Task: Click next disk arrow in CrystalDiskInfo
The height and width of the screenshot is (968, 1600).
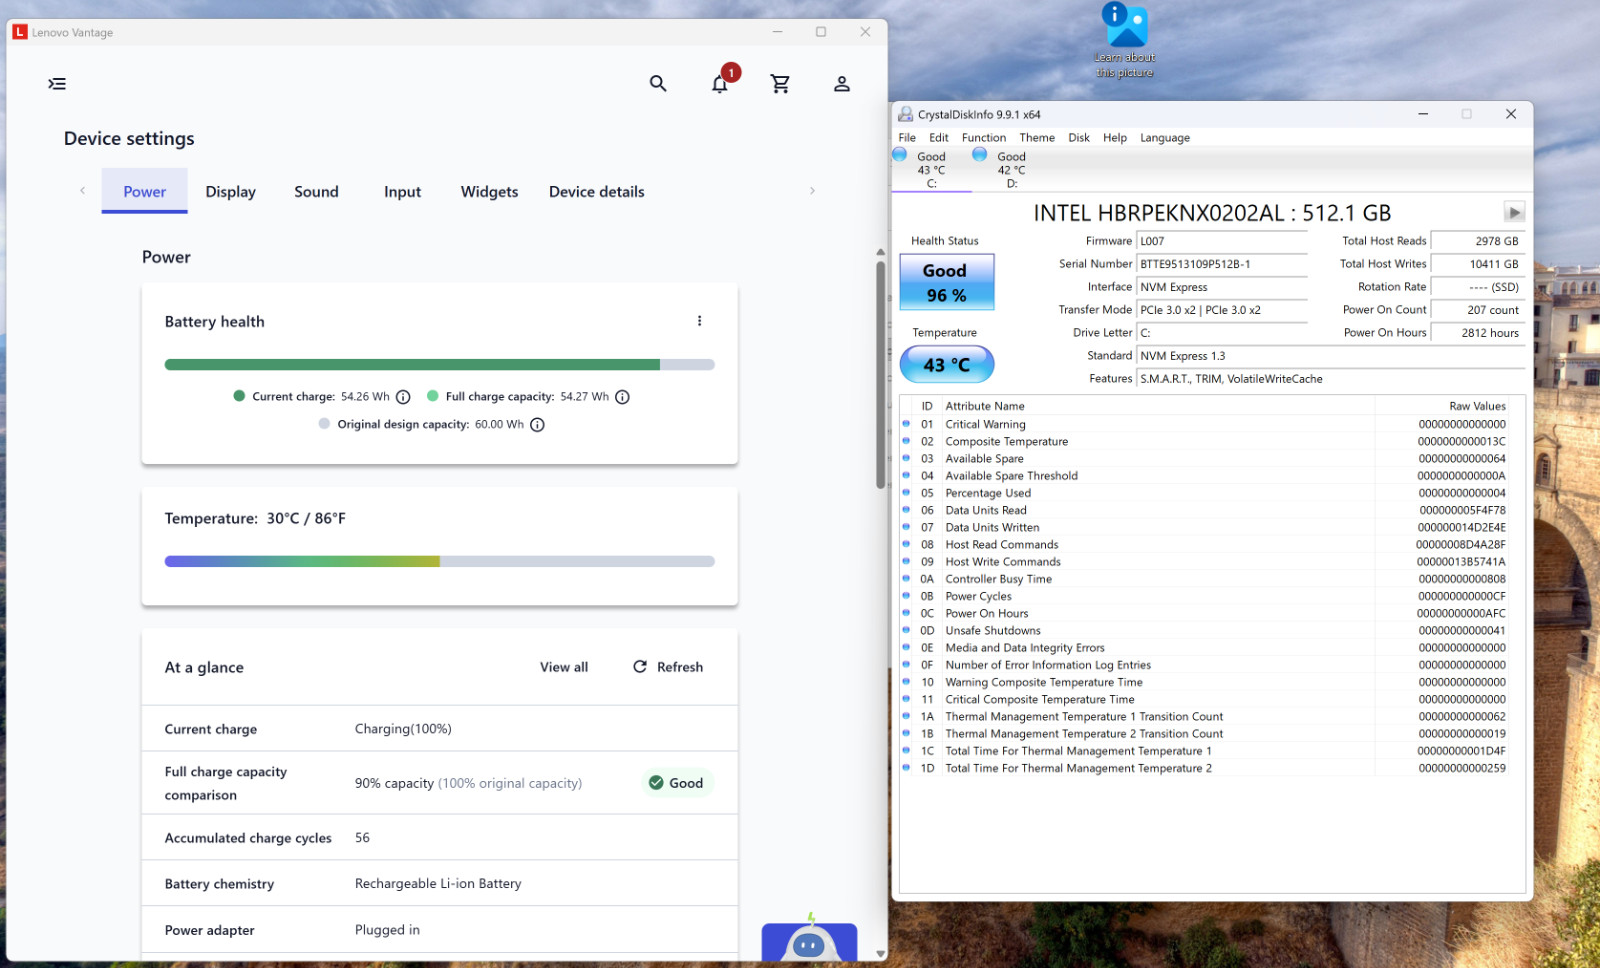Action: (1514, 212)
